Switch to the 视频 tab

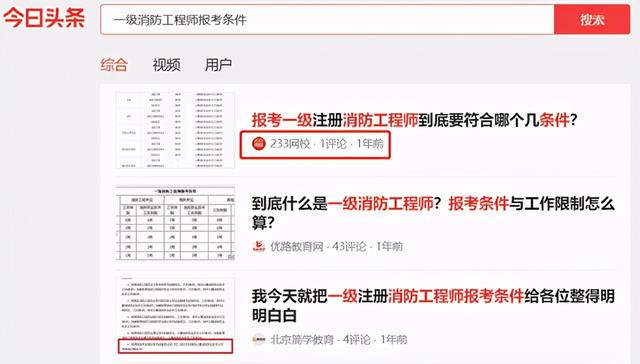(x=167, y=64)
